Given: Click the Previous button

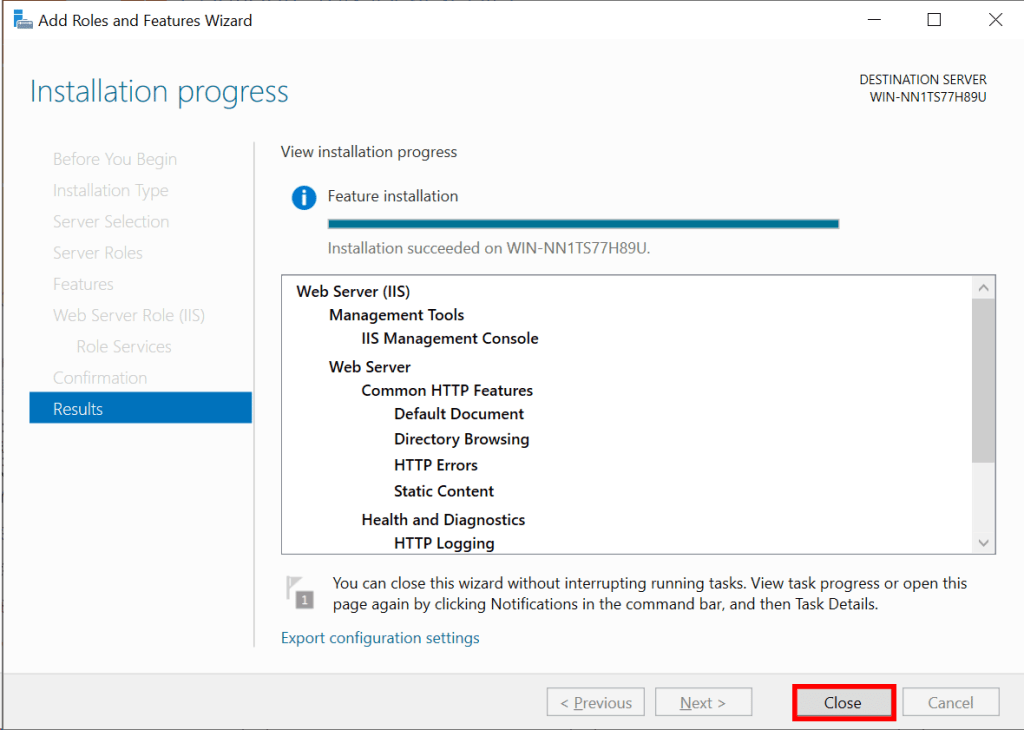Looking at the screenshot, I should click(596, 703).
